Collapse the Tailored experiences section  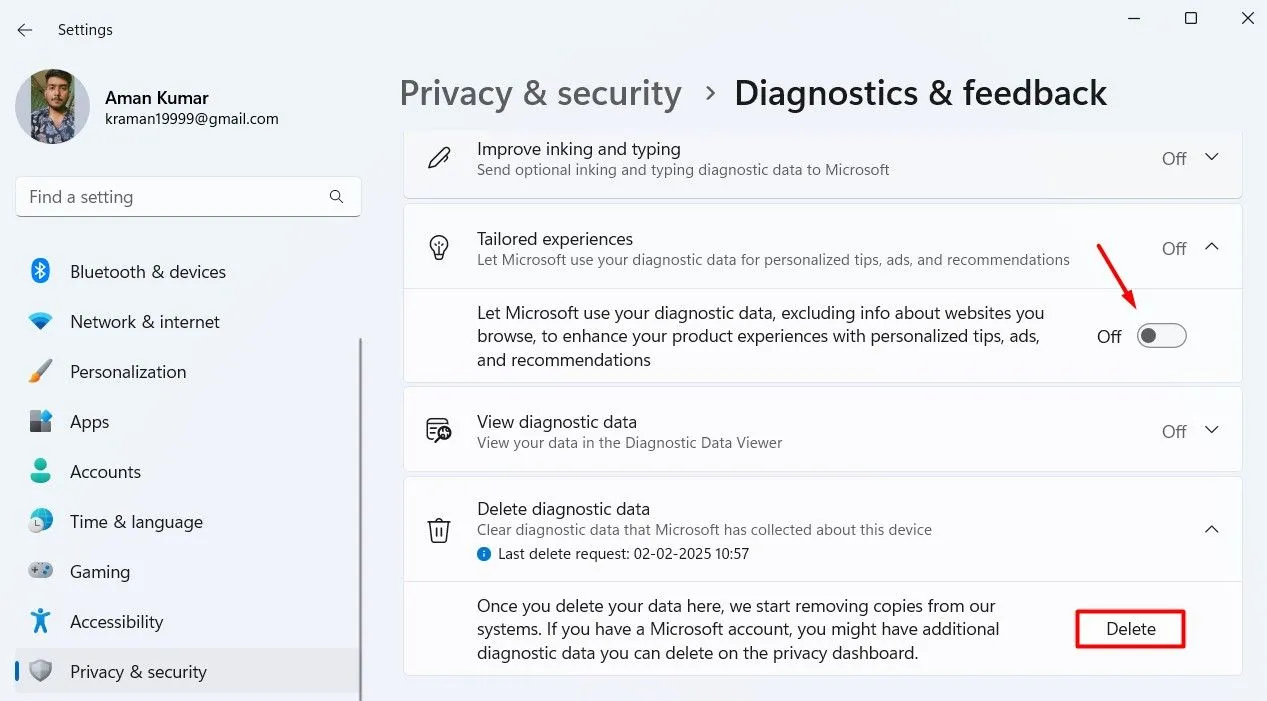[1212, 247]
